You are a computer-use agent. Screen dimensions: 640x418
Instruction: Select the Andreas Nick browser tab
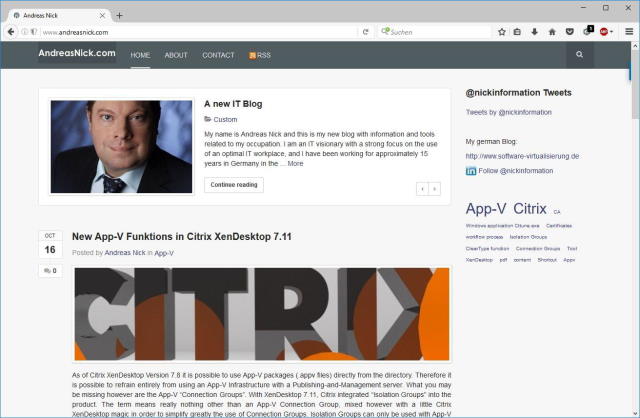click(59, 16)
